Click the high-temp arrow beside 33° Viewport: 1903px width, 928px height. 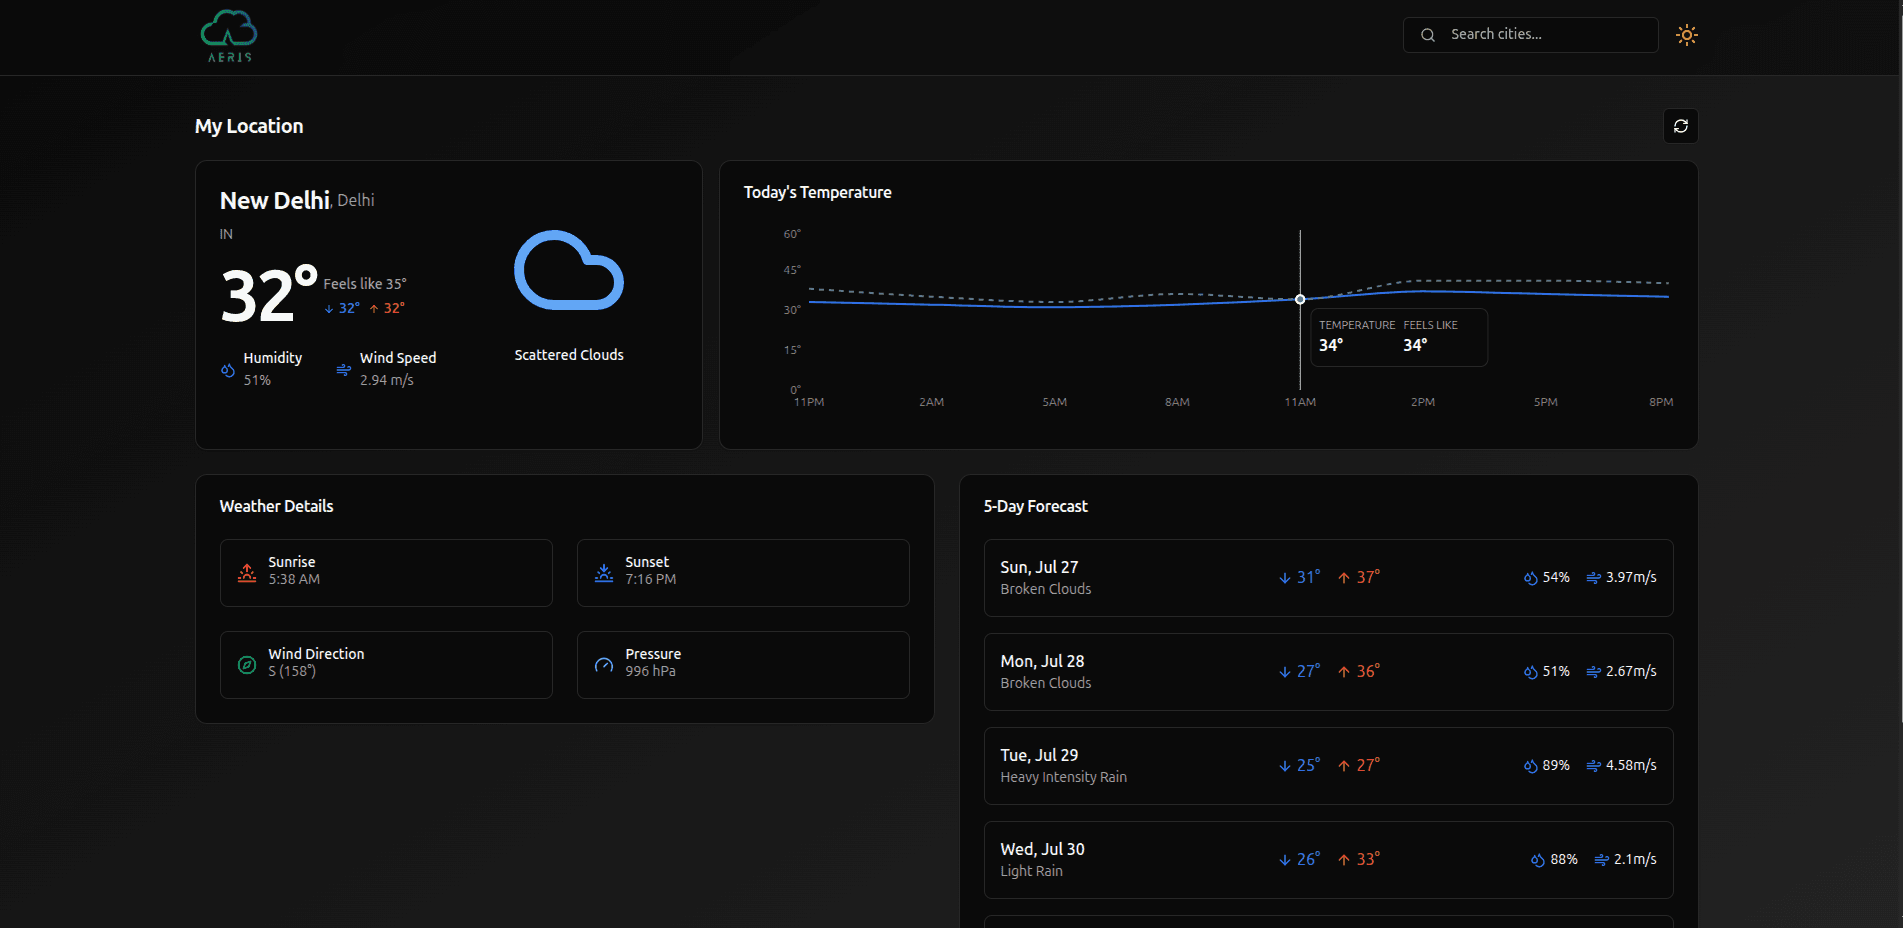click(x=1344, y=860)
